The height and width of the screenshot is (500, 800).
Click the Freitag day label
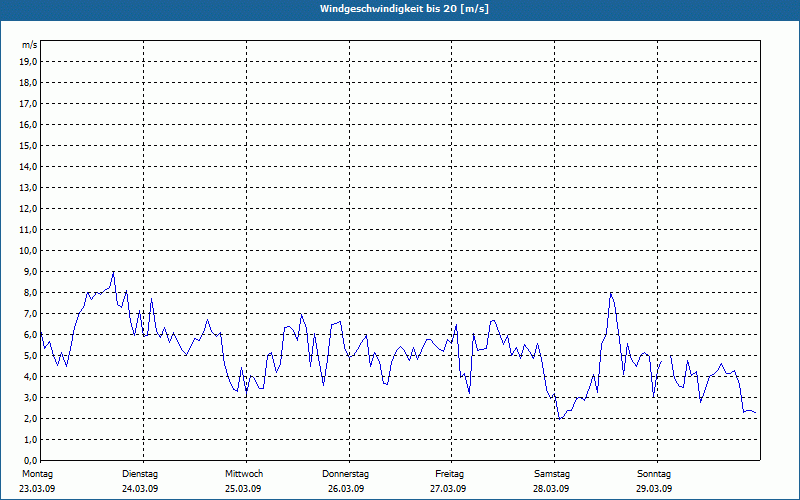[449, 474]
